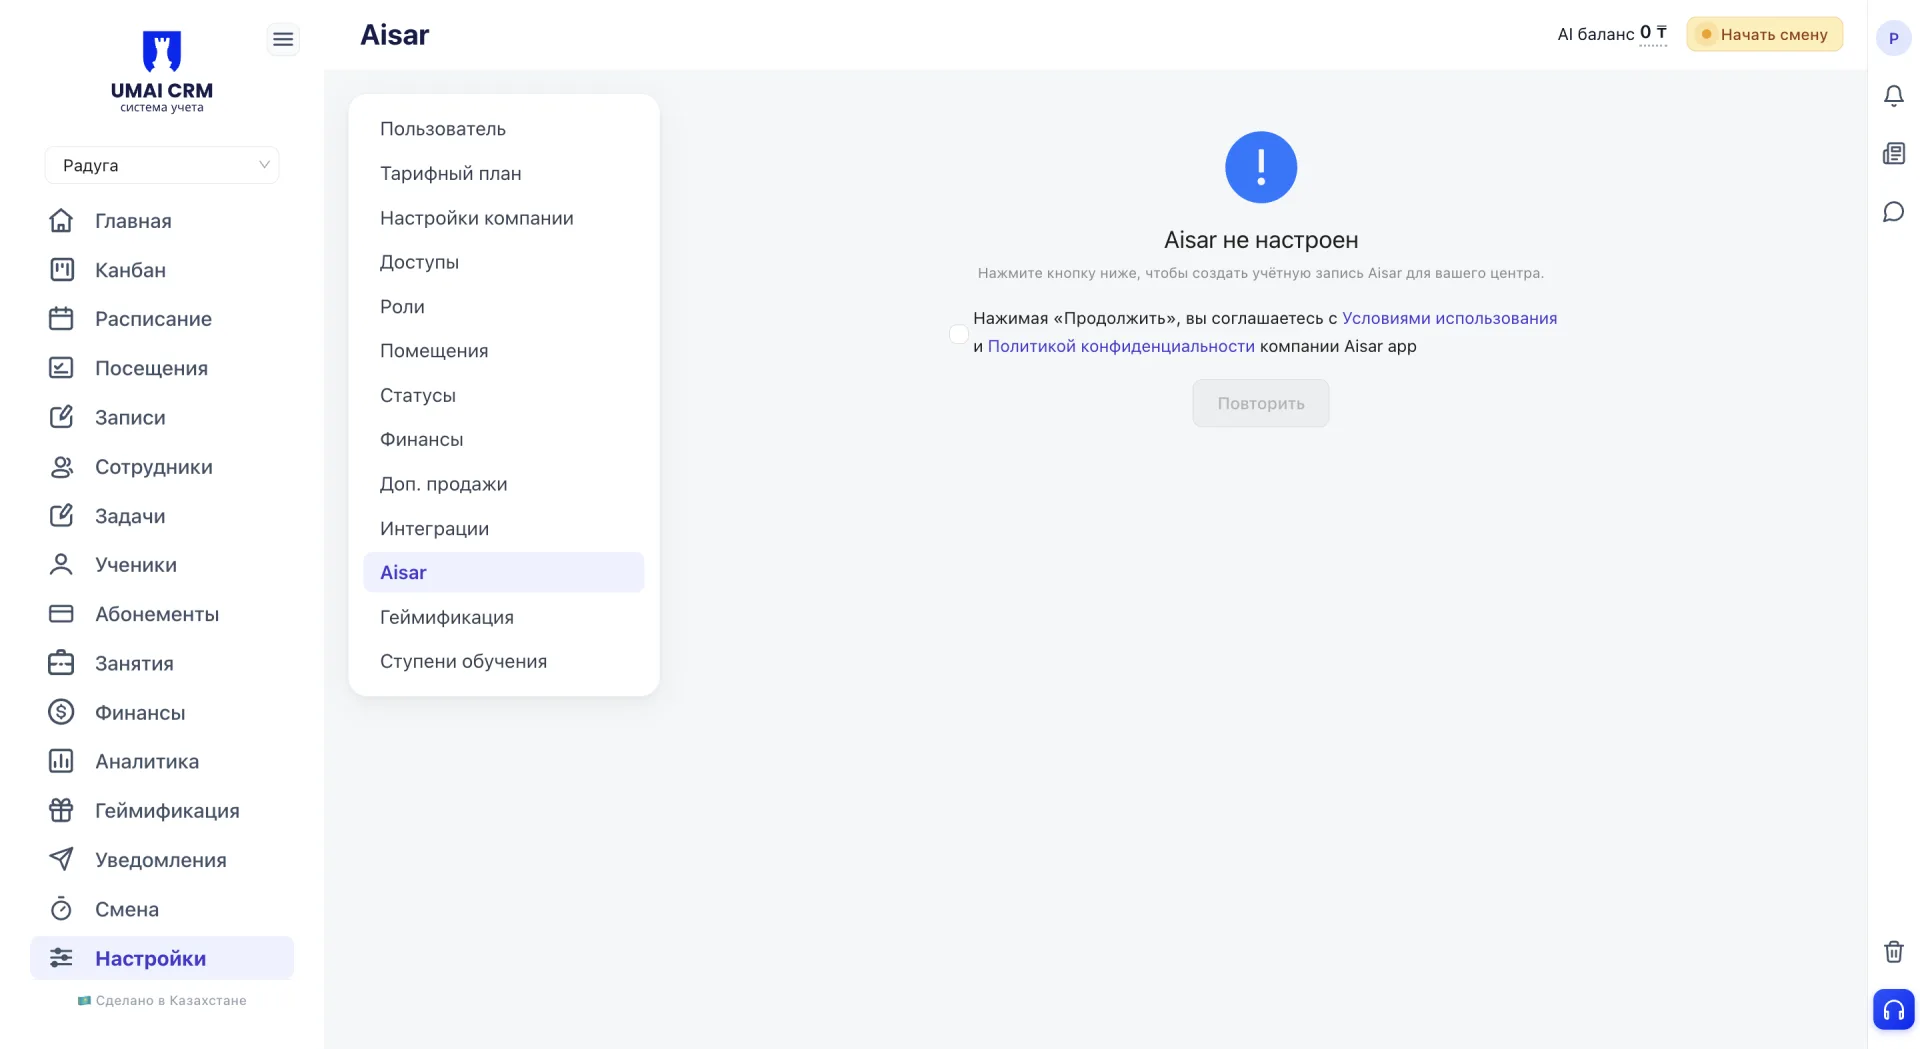Click the Абонементы card icon
1920x1049 pixels.
point(61,613)
